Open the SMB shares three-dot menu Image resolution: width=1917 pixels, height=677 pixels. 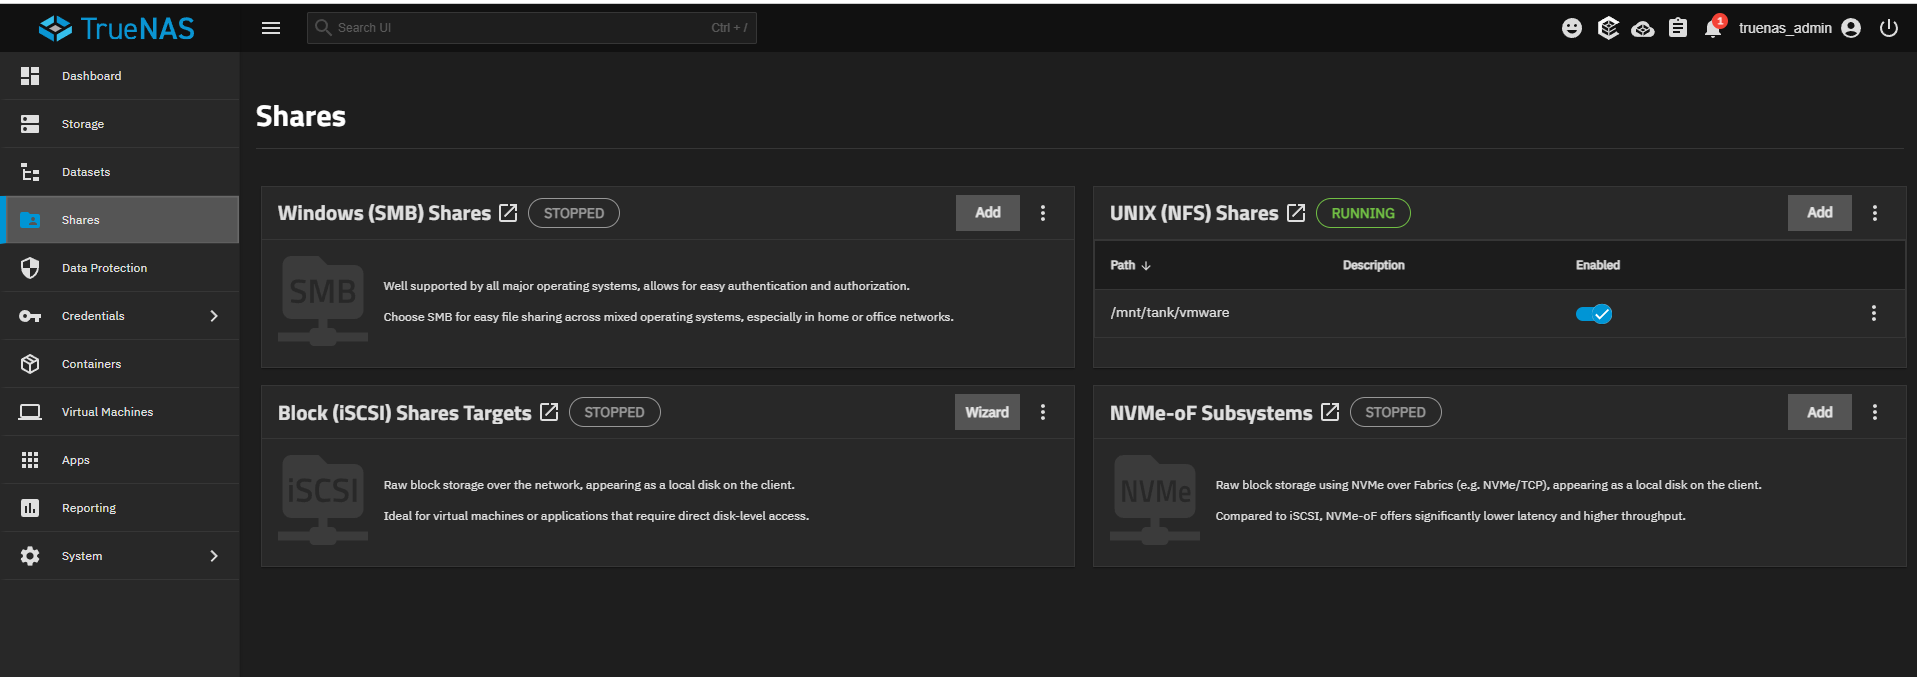(x=1043, y=213)
